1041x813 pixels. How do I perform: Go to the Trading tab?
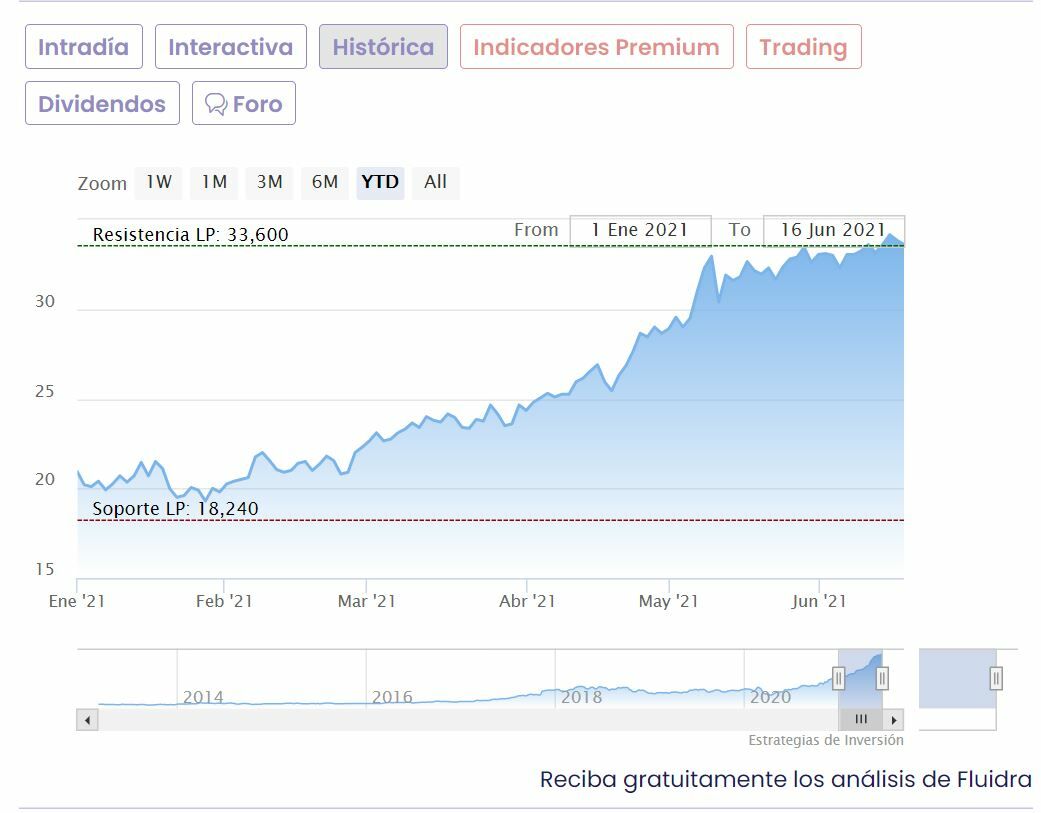click(x=803, y=47)
